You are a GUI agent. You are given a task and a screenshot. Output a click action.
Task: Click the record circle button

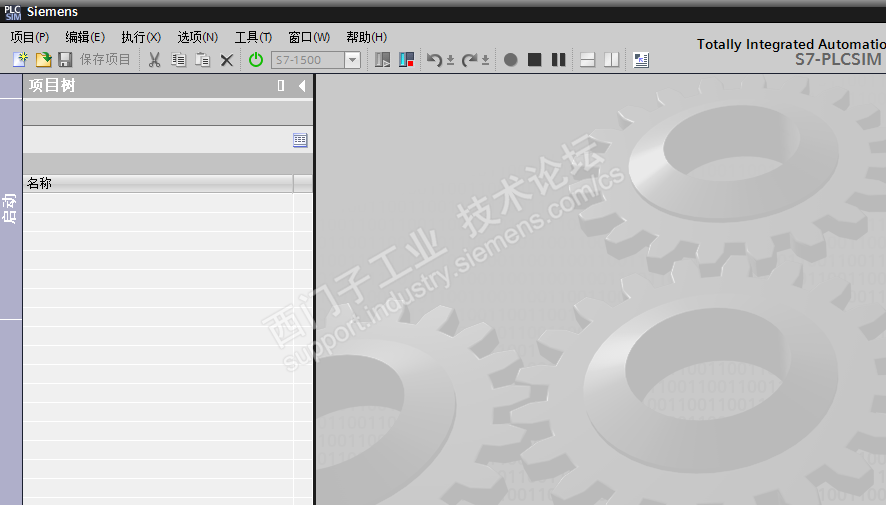tap(510, 59)
